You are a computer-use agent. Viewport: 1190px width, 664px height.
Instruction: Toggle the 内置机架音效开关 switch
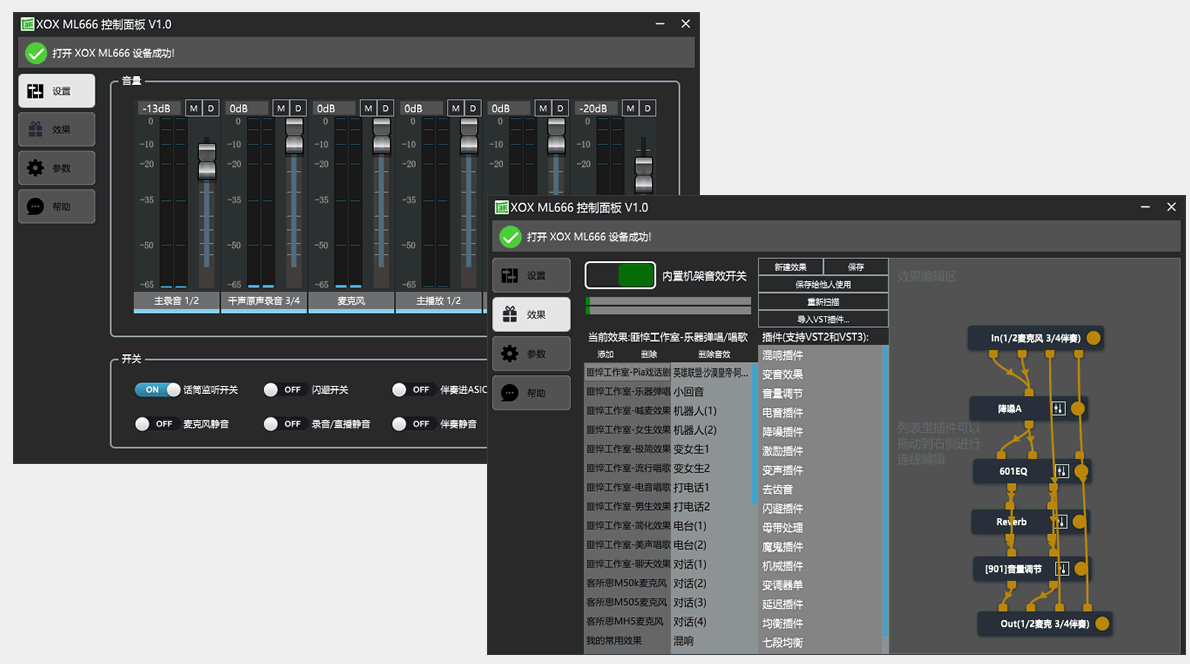(620, 276)
